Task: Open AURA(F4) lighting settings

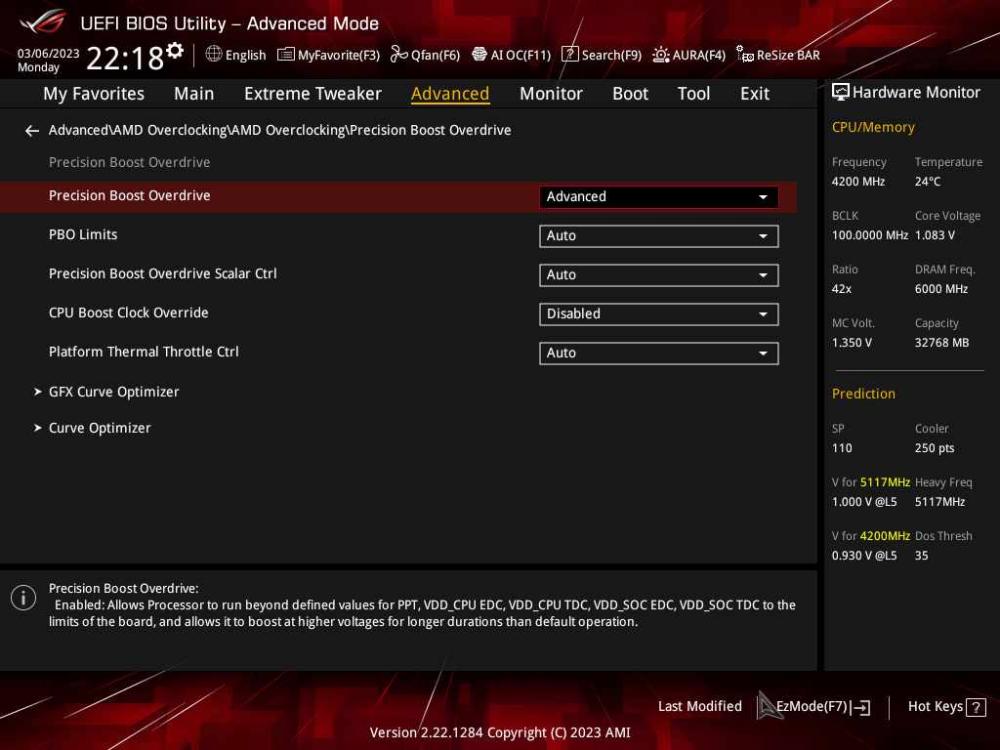Action: (x=689, y=55)
